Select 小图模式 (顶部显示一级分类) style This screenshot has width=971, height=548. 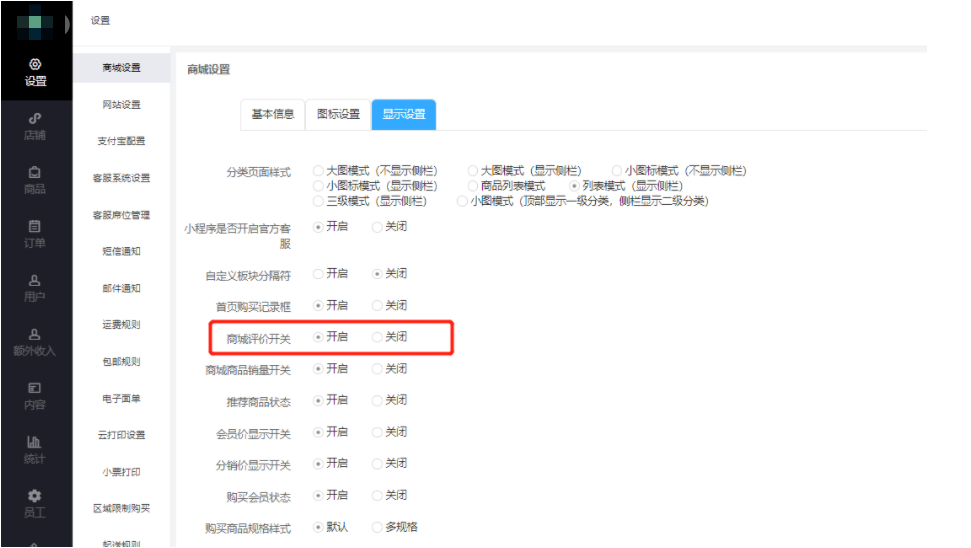click(x=462, y=201)
